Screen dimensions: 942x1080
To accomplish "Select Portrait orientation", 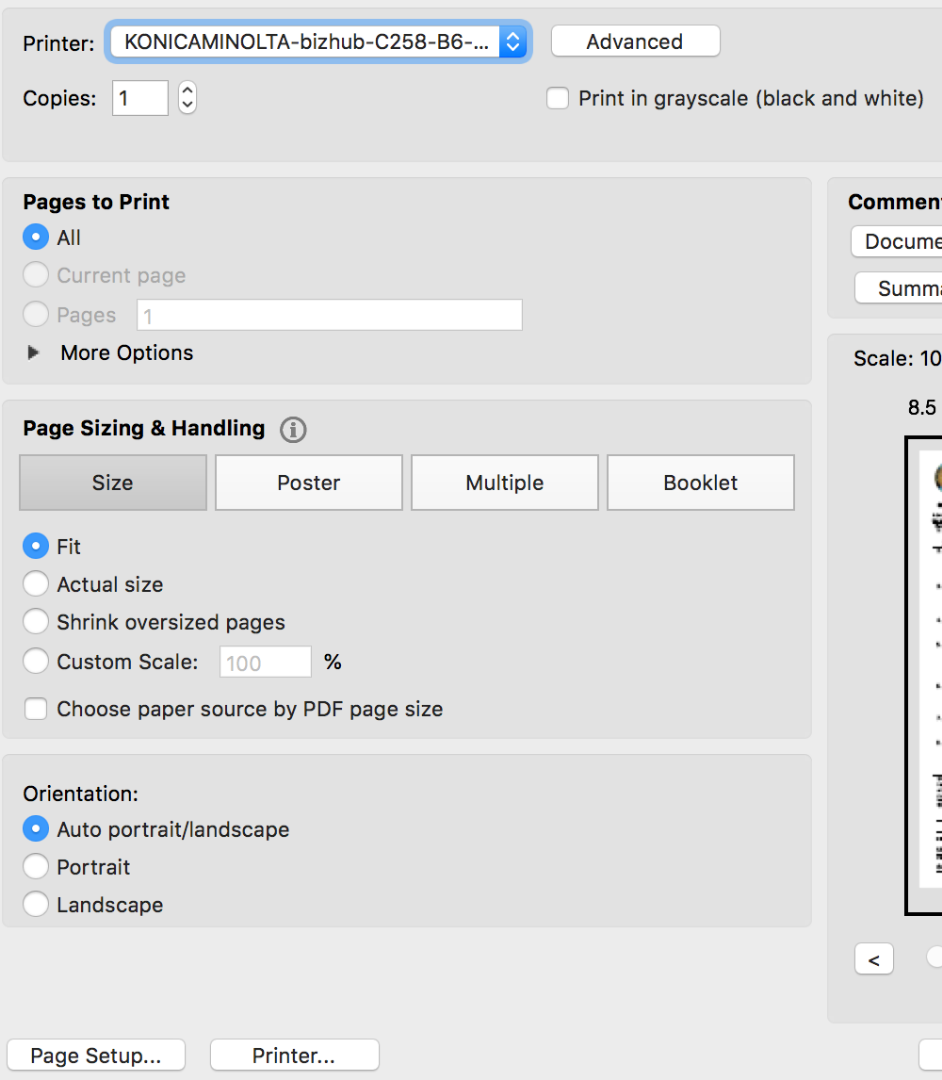I will pyautogui.click(x=36, y=867).
